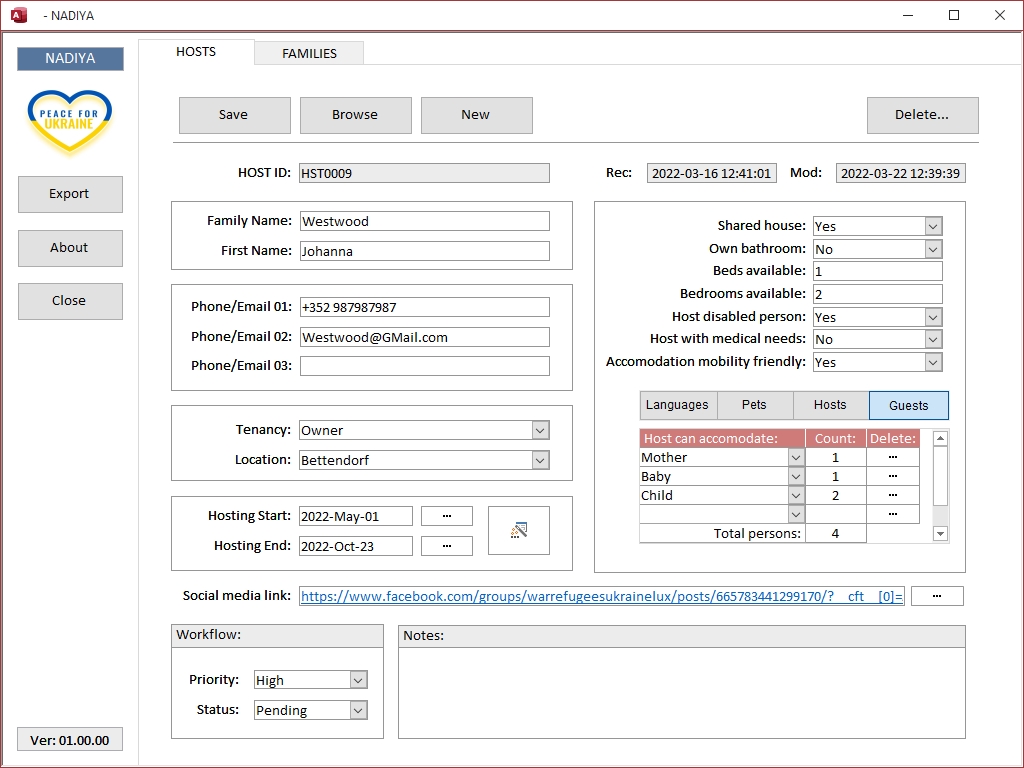
Task: Maximize the NADIYA window
Action: (x=953, y=15)
